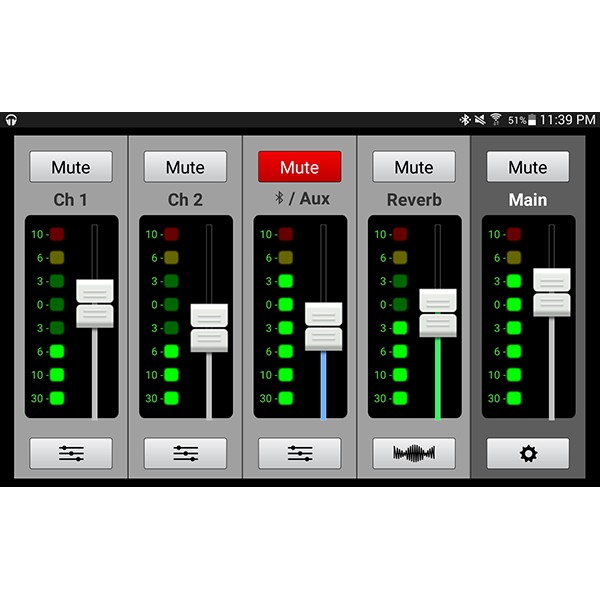Open Bluetooth/Aux equalizer settings icon
This screenshot has width=600, height=600.
tap(300, 453)
